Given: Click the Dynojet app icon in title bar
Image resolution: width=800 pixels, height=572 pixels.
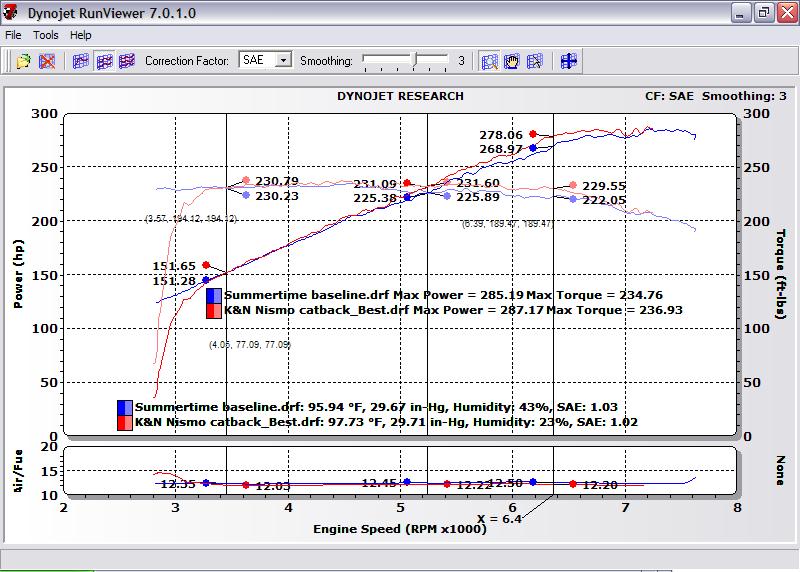Looking at the screenshot, I should point(10,12).
